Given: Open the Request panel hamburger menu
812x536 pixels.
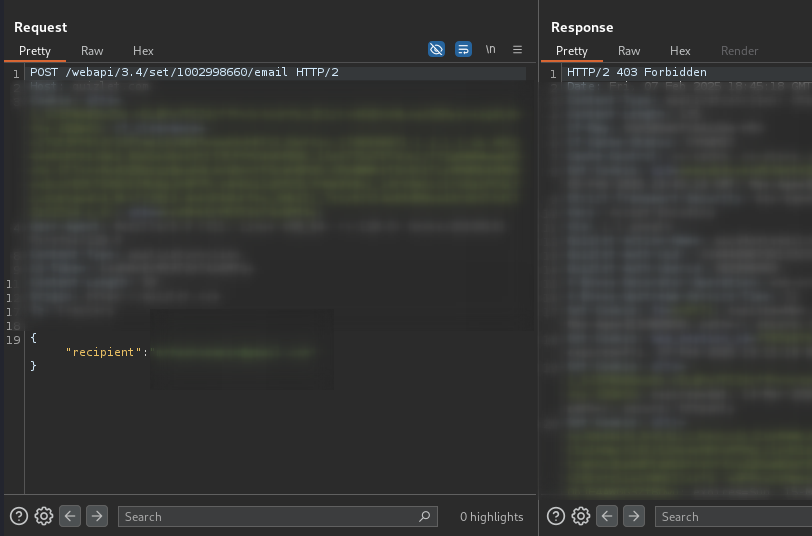Looking at the screenshot, I should [517, 49].
